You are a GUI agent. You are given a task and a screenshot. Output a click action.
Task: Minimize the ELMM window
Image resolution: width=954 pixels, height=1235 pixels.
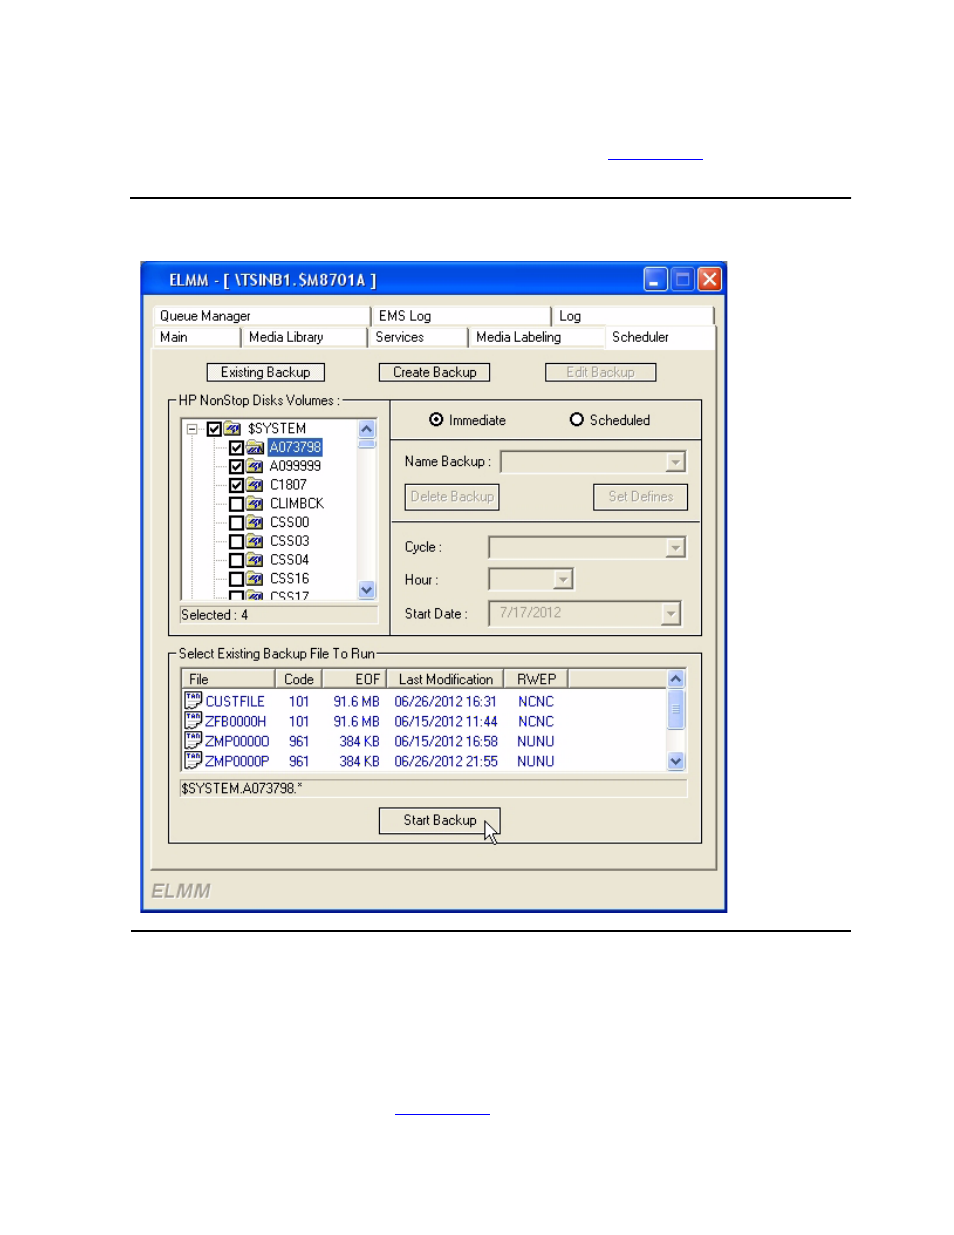tap(655, 280)
